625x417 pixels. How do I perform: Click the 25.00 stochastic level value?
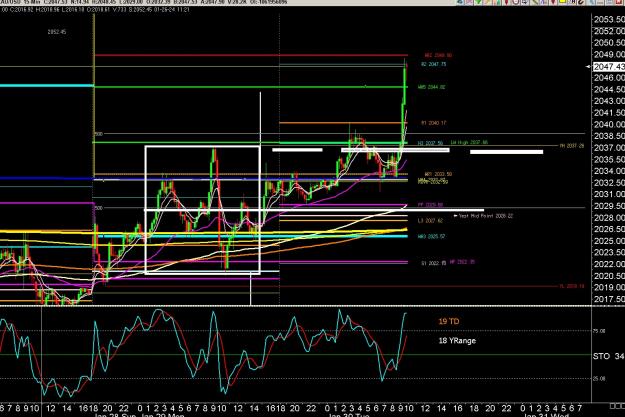[x=599, y=378]
